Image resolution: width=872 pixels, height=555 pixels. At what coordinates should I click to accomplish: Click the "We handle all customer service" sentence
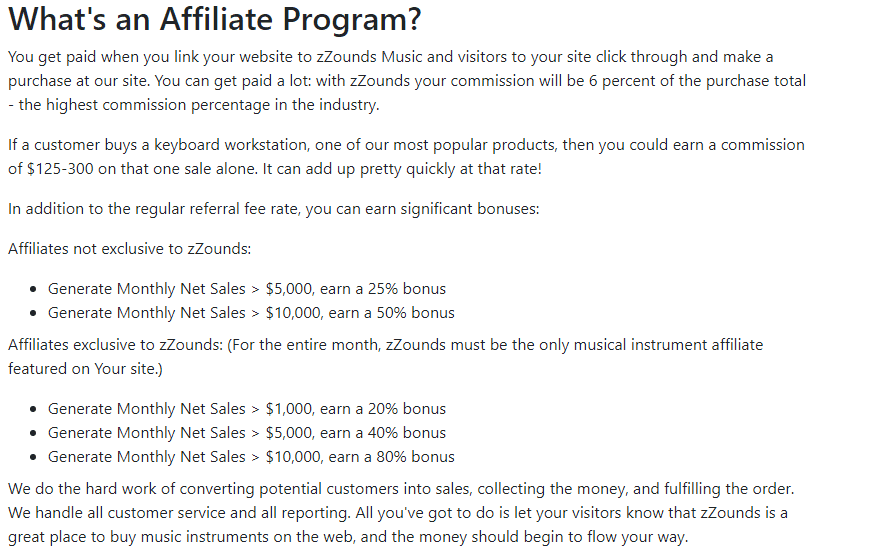pyautogui.click(x=180, y=513)
